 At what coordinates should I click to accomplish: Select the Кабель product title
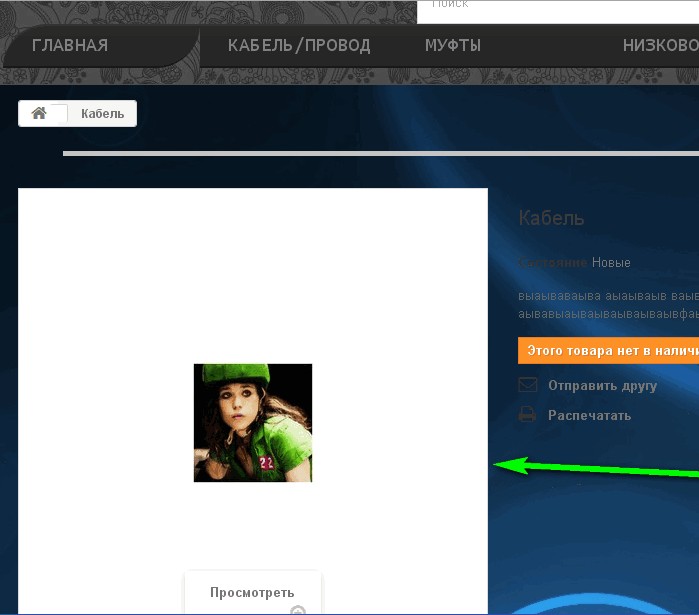[x=551, y=218]
